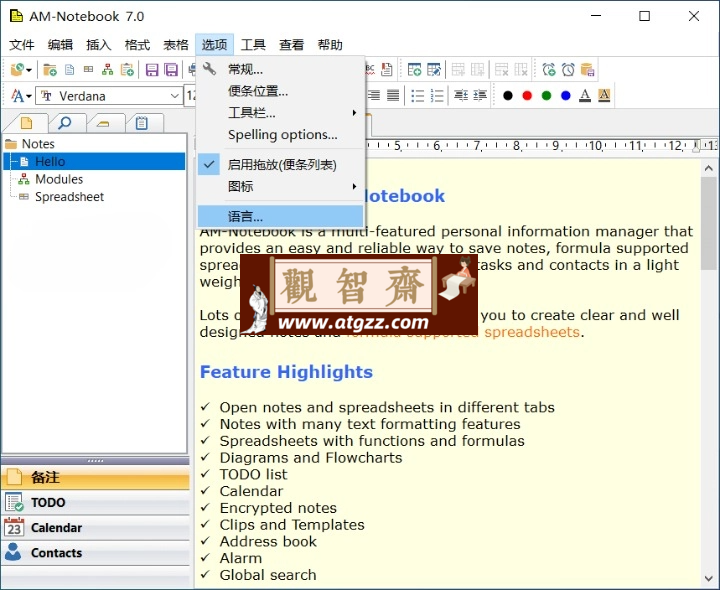Open the 表格 menu

pos(176,45)
